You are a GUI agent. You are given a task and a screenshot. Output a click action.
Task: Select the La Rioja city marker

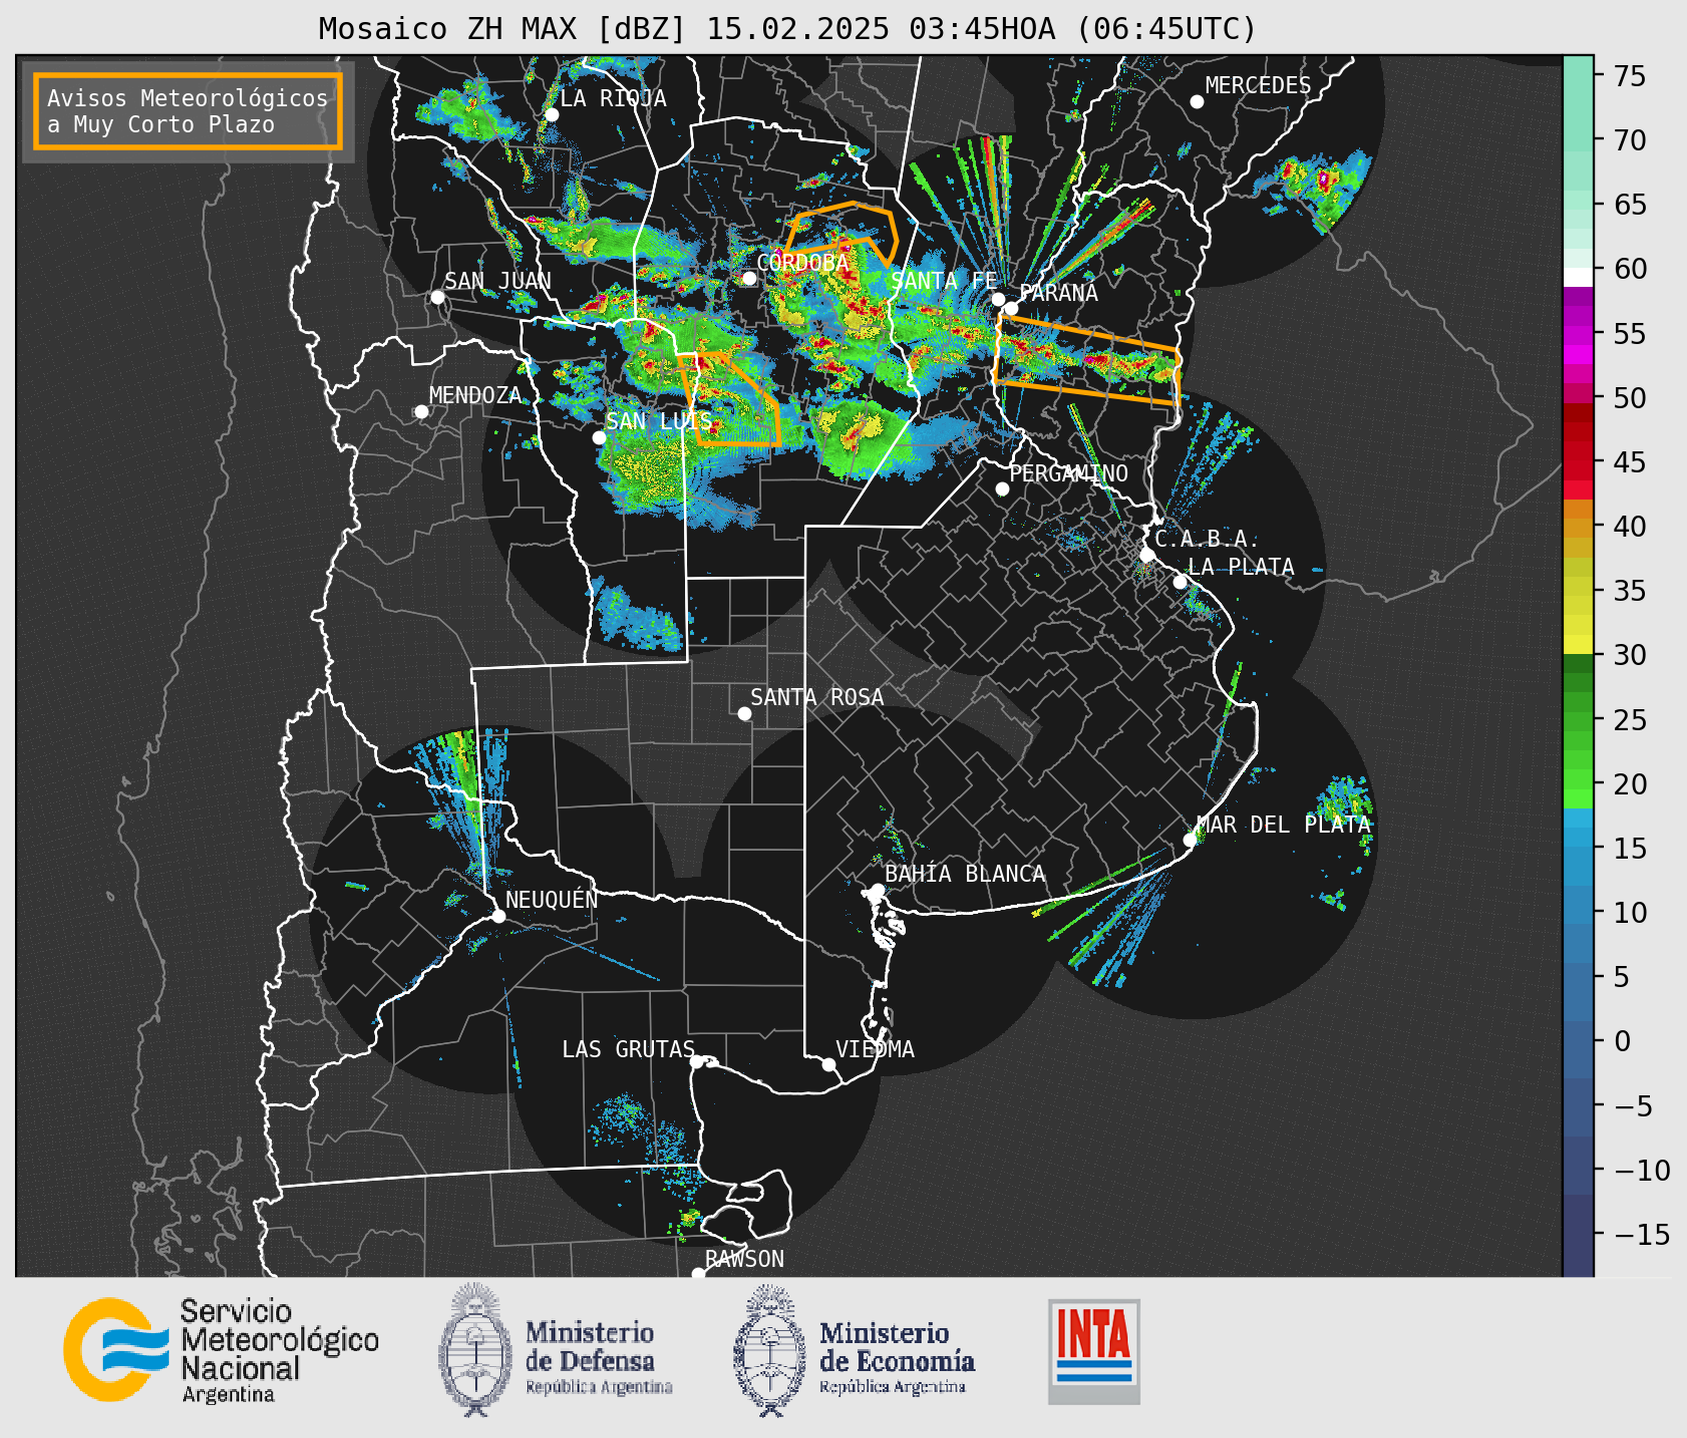[551, 115]
